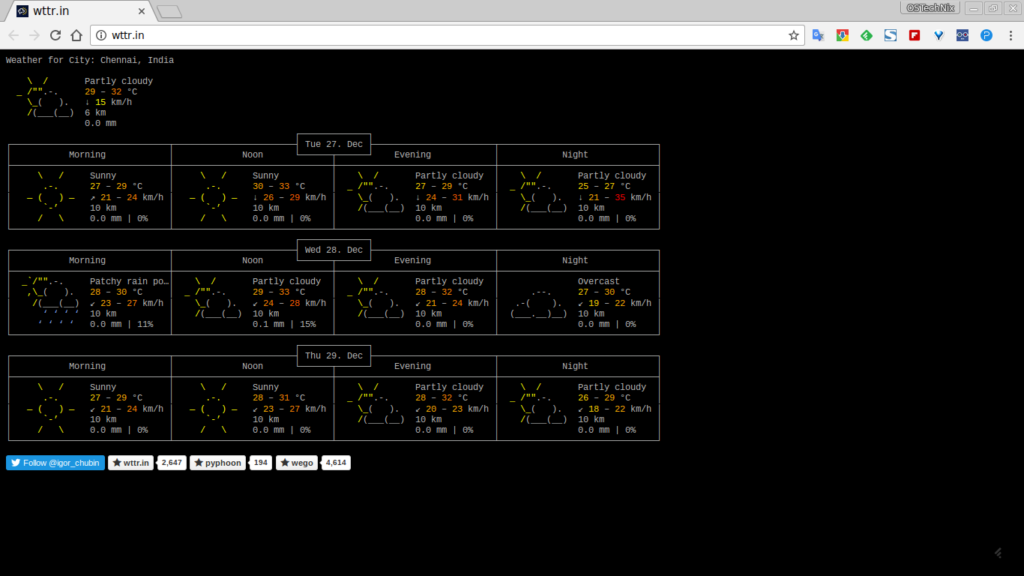
Task: Open the 4,614 wego stargazers count
Action: pos(336,463)
